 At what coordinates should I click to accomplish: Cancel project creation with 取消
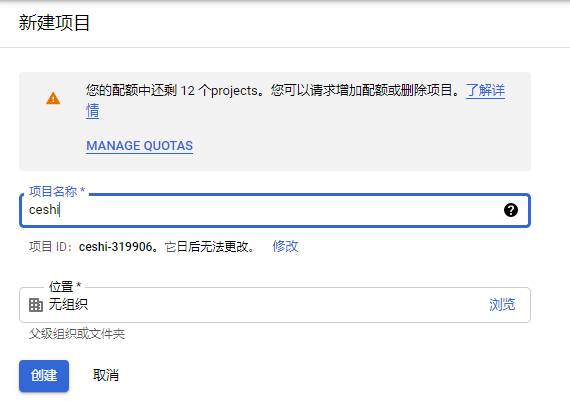106,376
